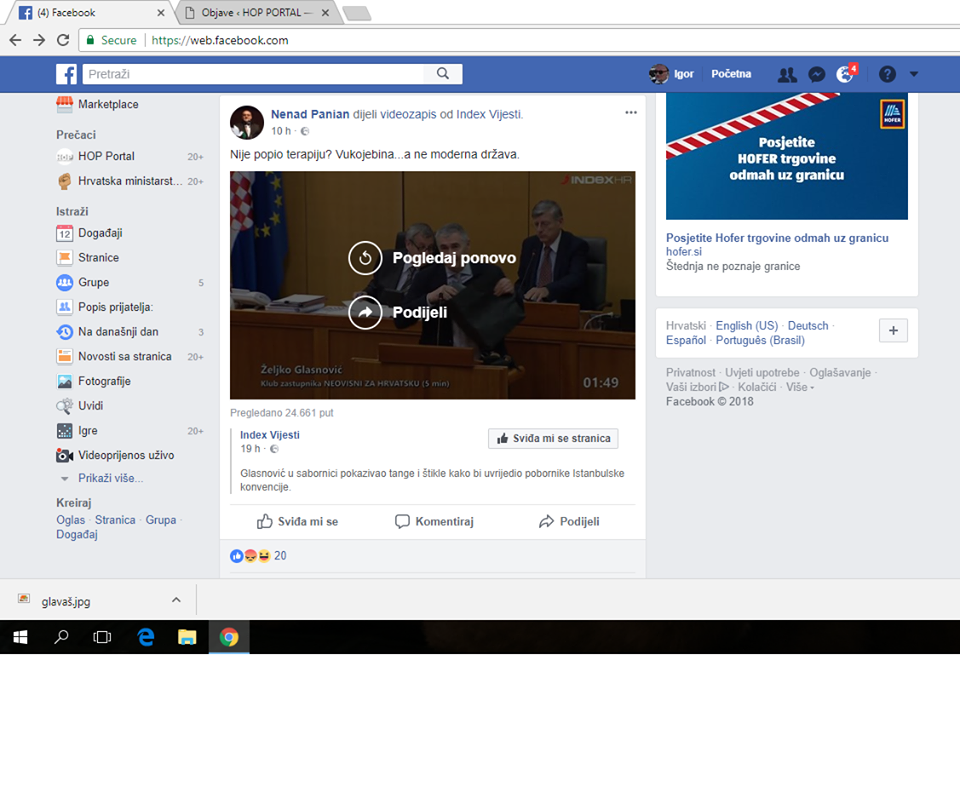The width and height of the screenshot is (960, 804).
Task: Like the Index Vijesti page
Action: 553,439
